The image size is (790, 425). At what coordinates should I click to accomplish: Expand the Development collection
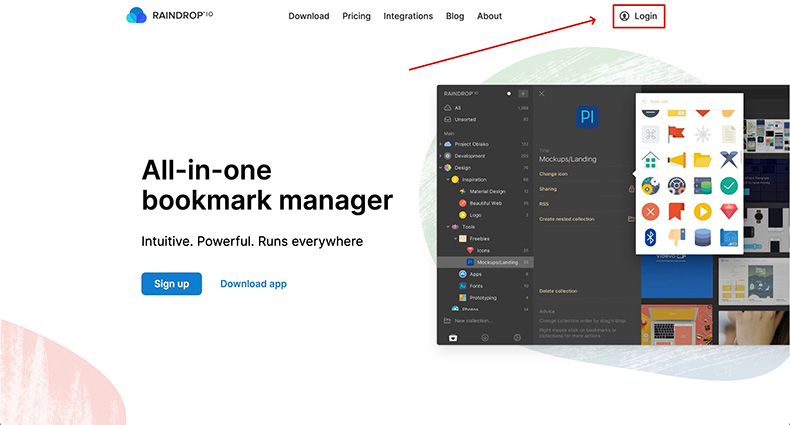[x=440, y=156]
